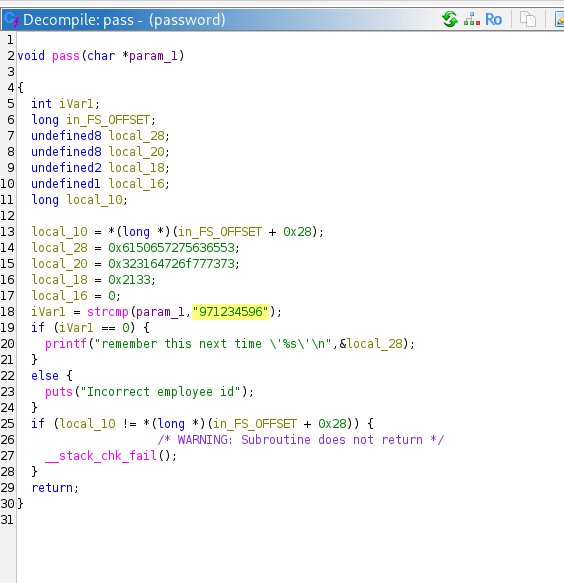The image size is (564, 583).
Task: Click the Decompile: pass title bar text
Action: (124, 19)
